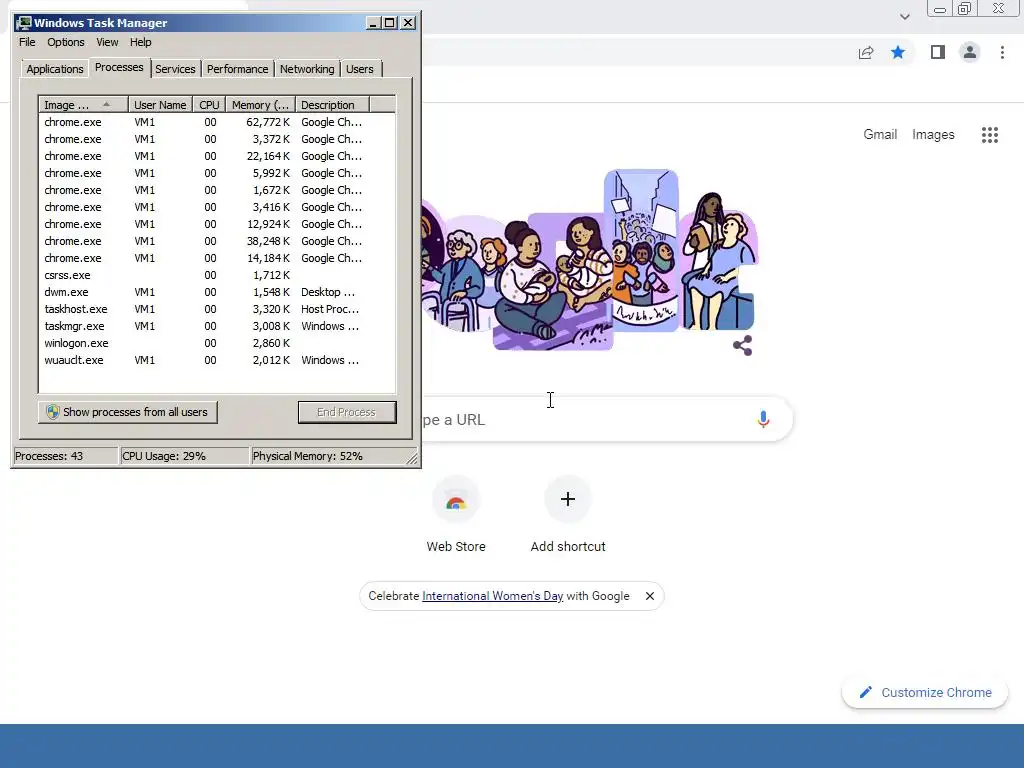Screen dimensions: 1024x768
Task: Open the View menu in Task Manager
Action: (107, 42)
